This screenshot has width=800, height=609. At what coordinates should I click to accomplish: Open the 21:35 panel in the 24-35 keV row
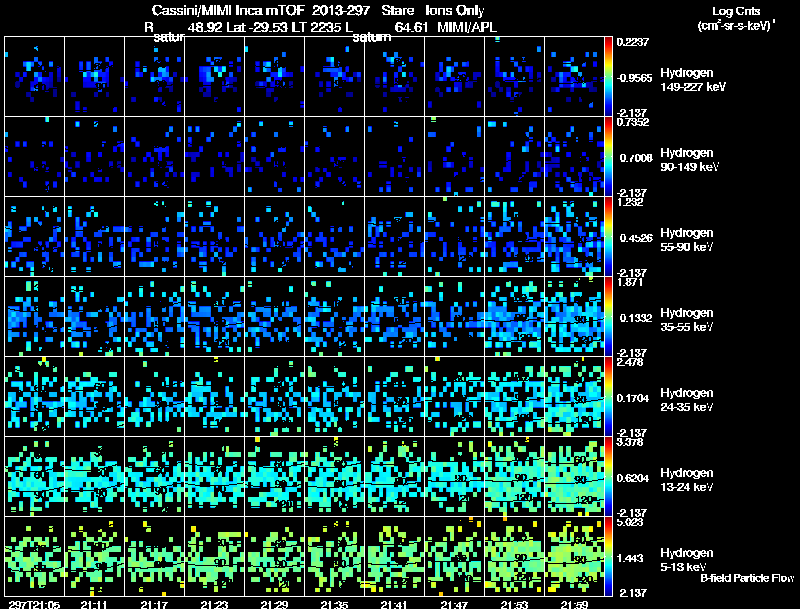(334, 396)
